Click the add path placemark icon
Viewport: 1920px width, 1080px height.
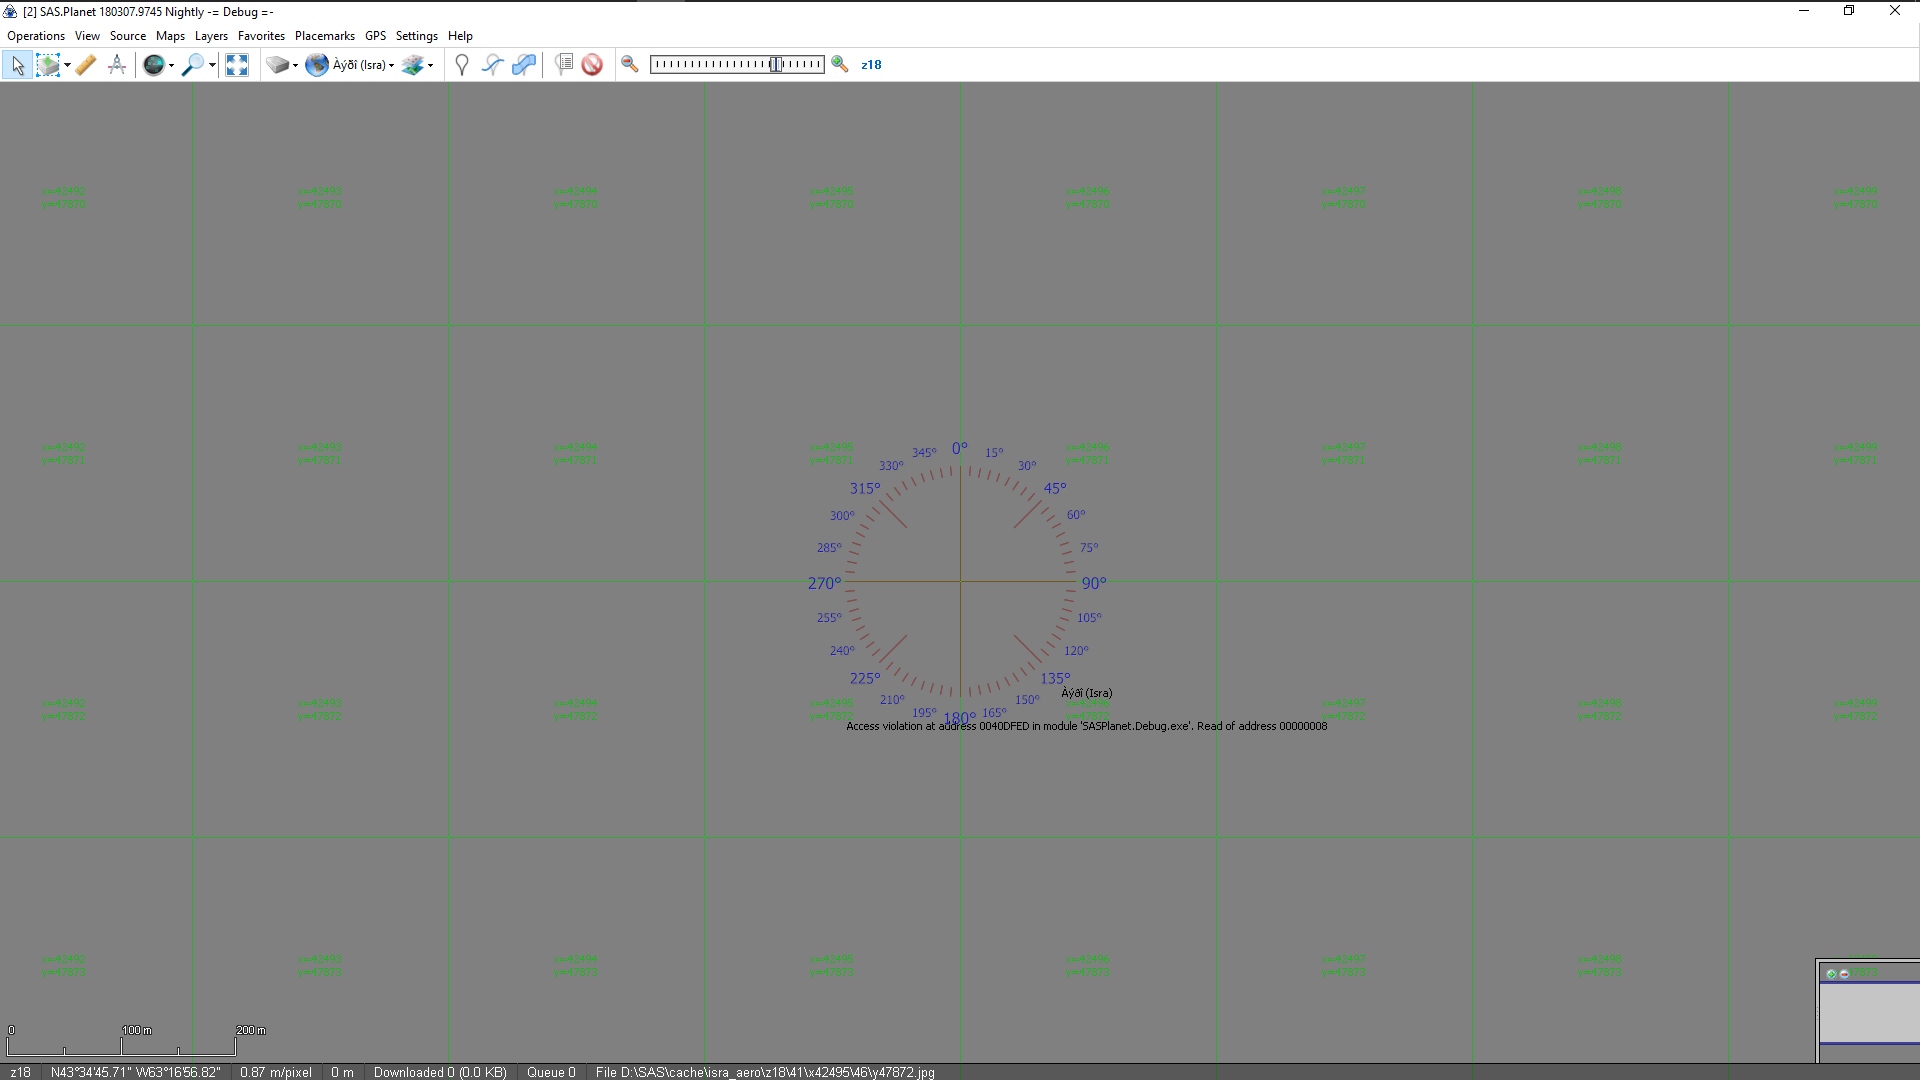492,65
